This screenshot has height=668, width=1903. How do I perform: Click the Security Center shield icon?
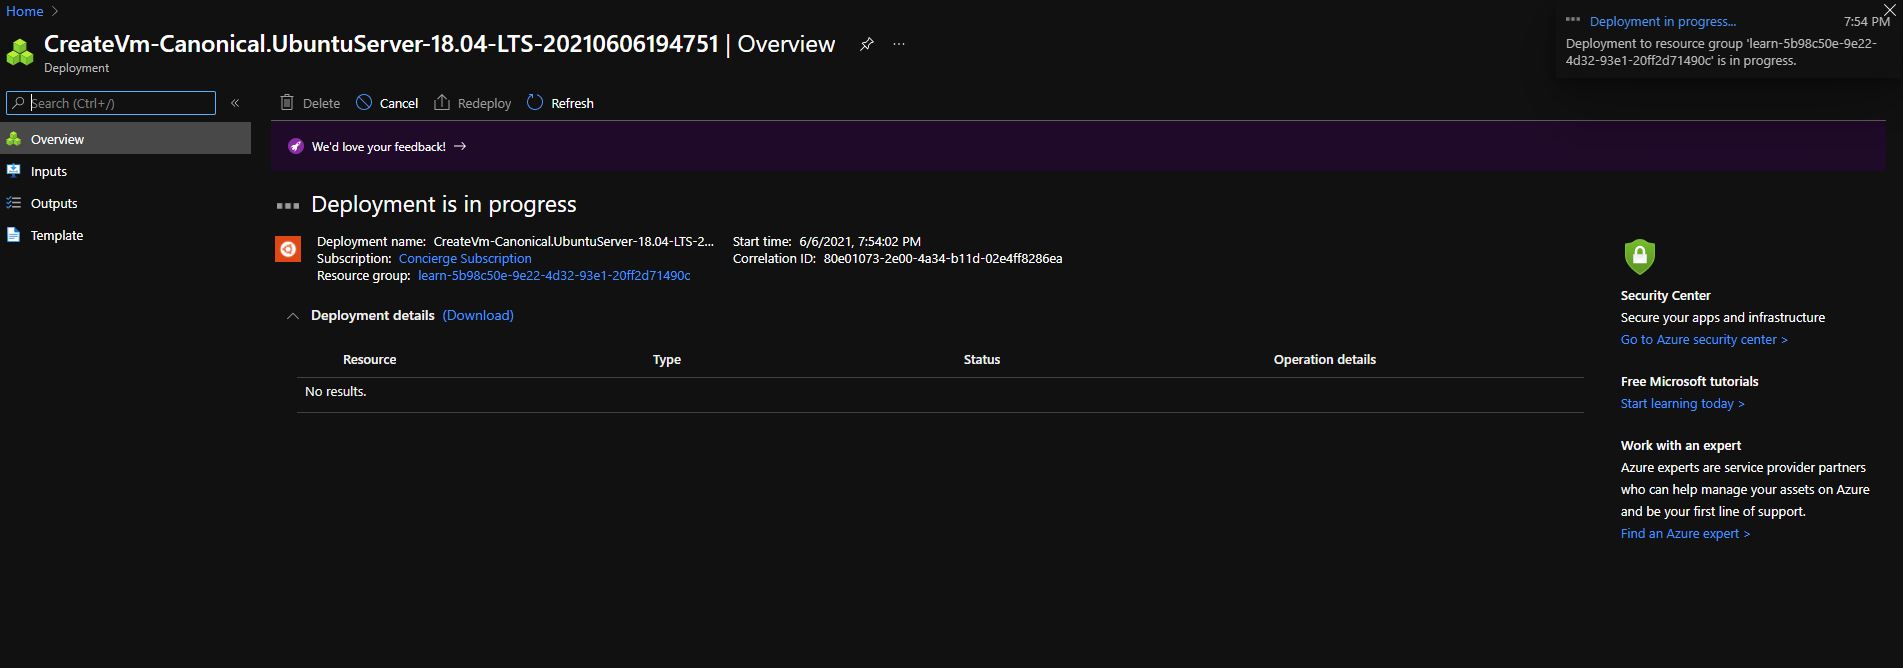point(1640,257)
